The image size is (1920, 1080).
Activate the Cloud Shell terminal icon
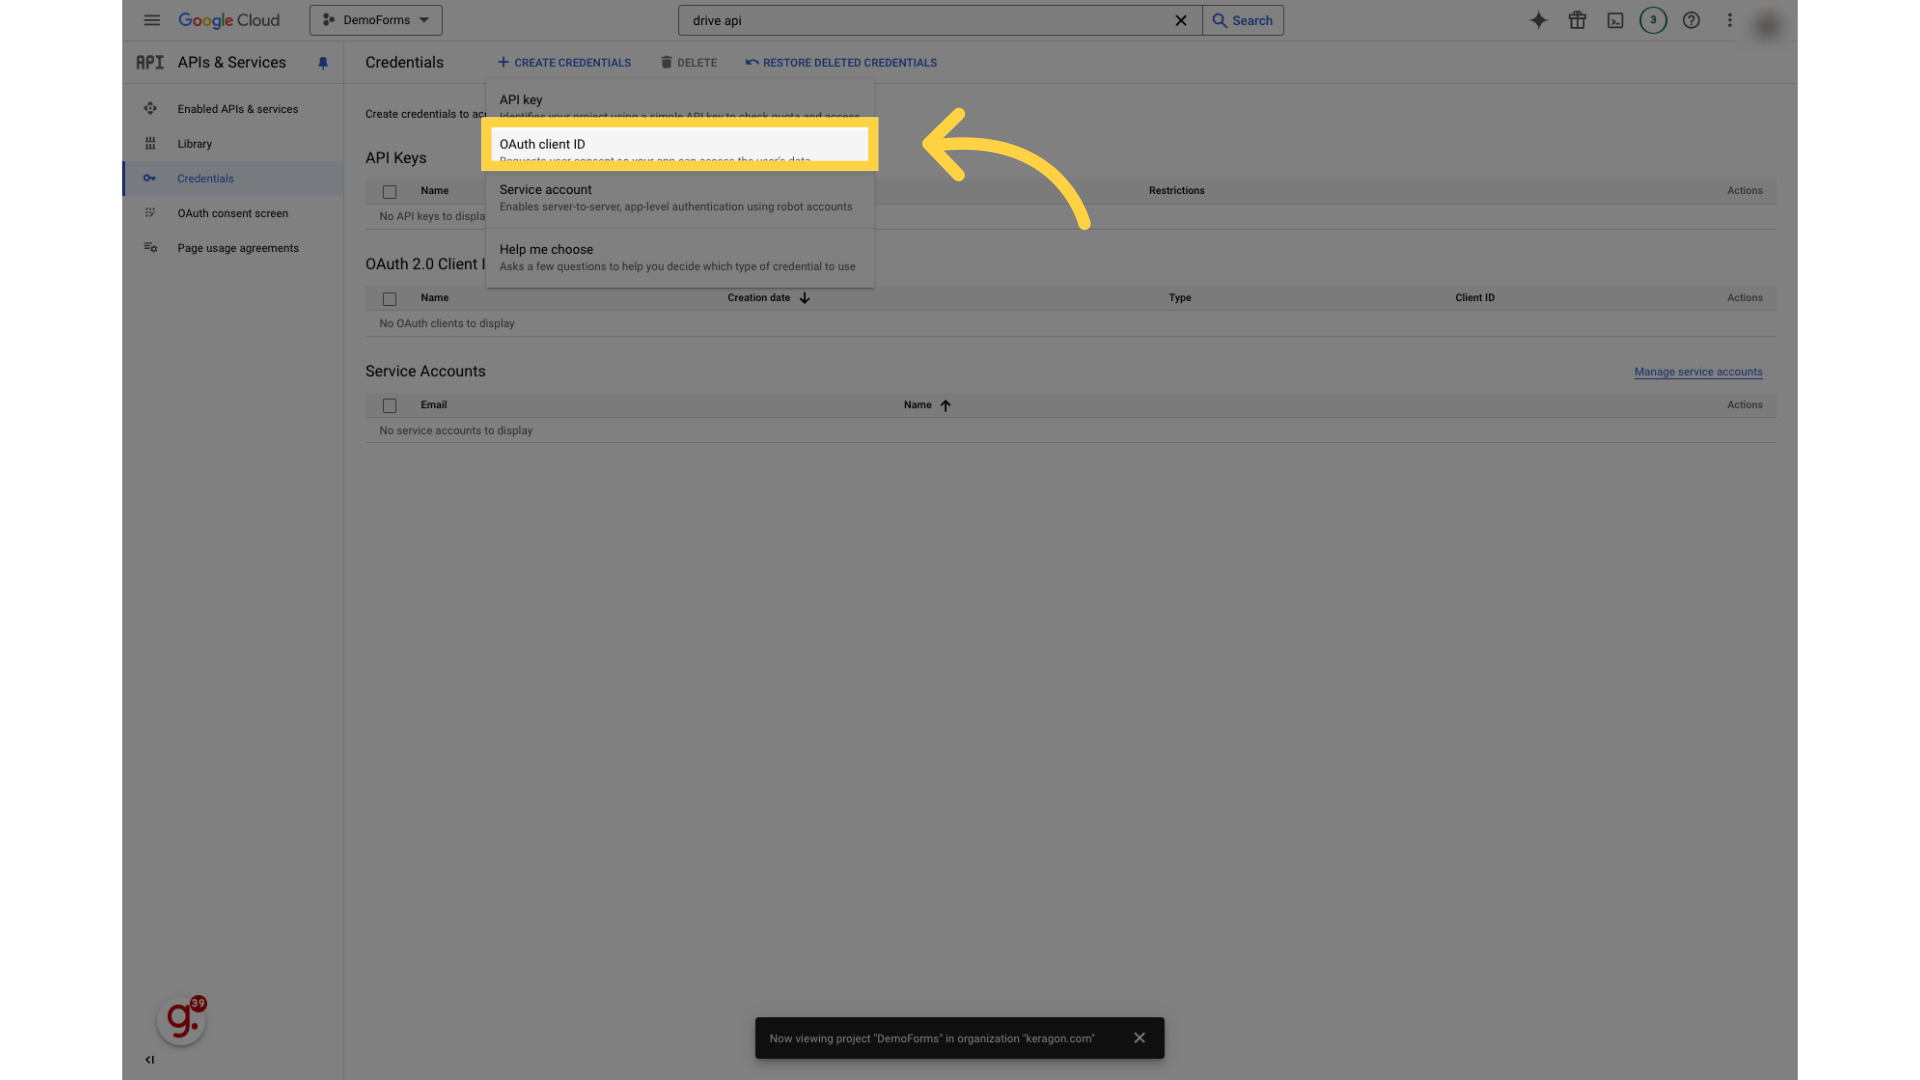[1615, 20]
